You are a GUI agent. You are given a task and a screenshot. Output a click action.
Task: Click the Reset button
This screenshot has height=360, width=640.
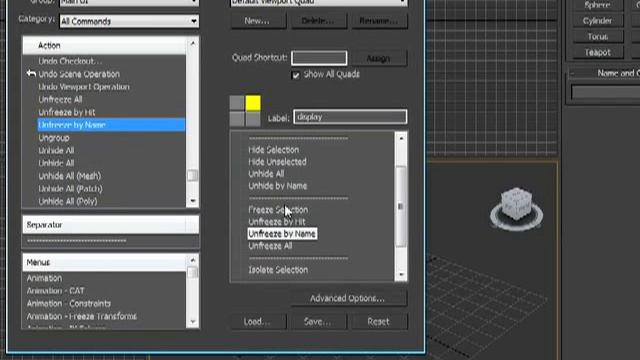point(379,322)
